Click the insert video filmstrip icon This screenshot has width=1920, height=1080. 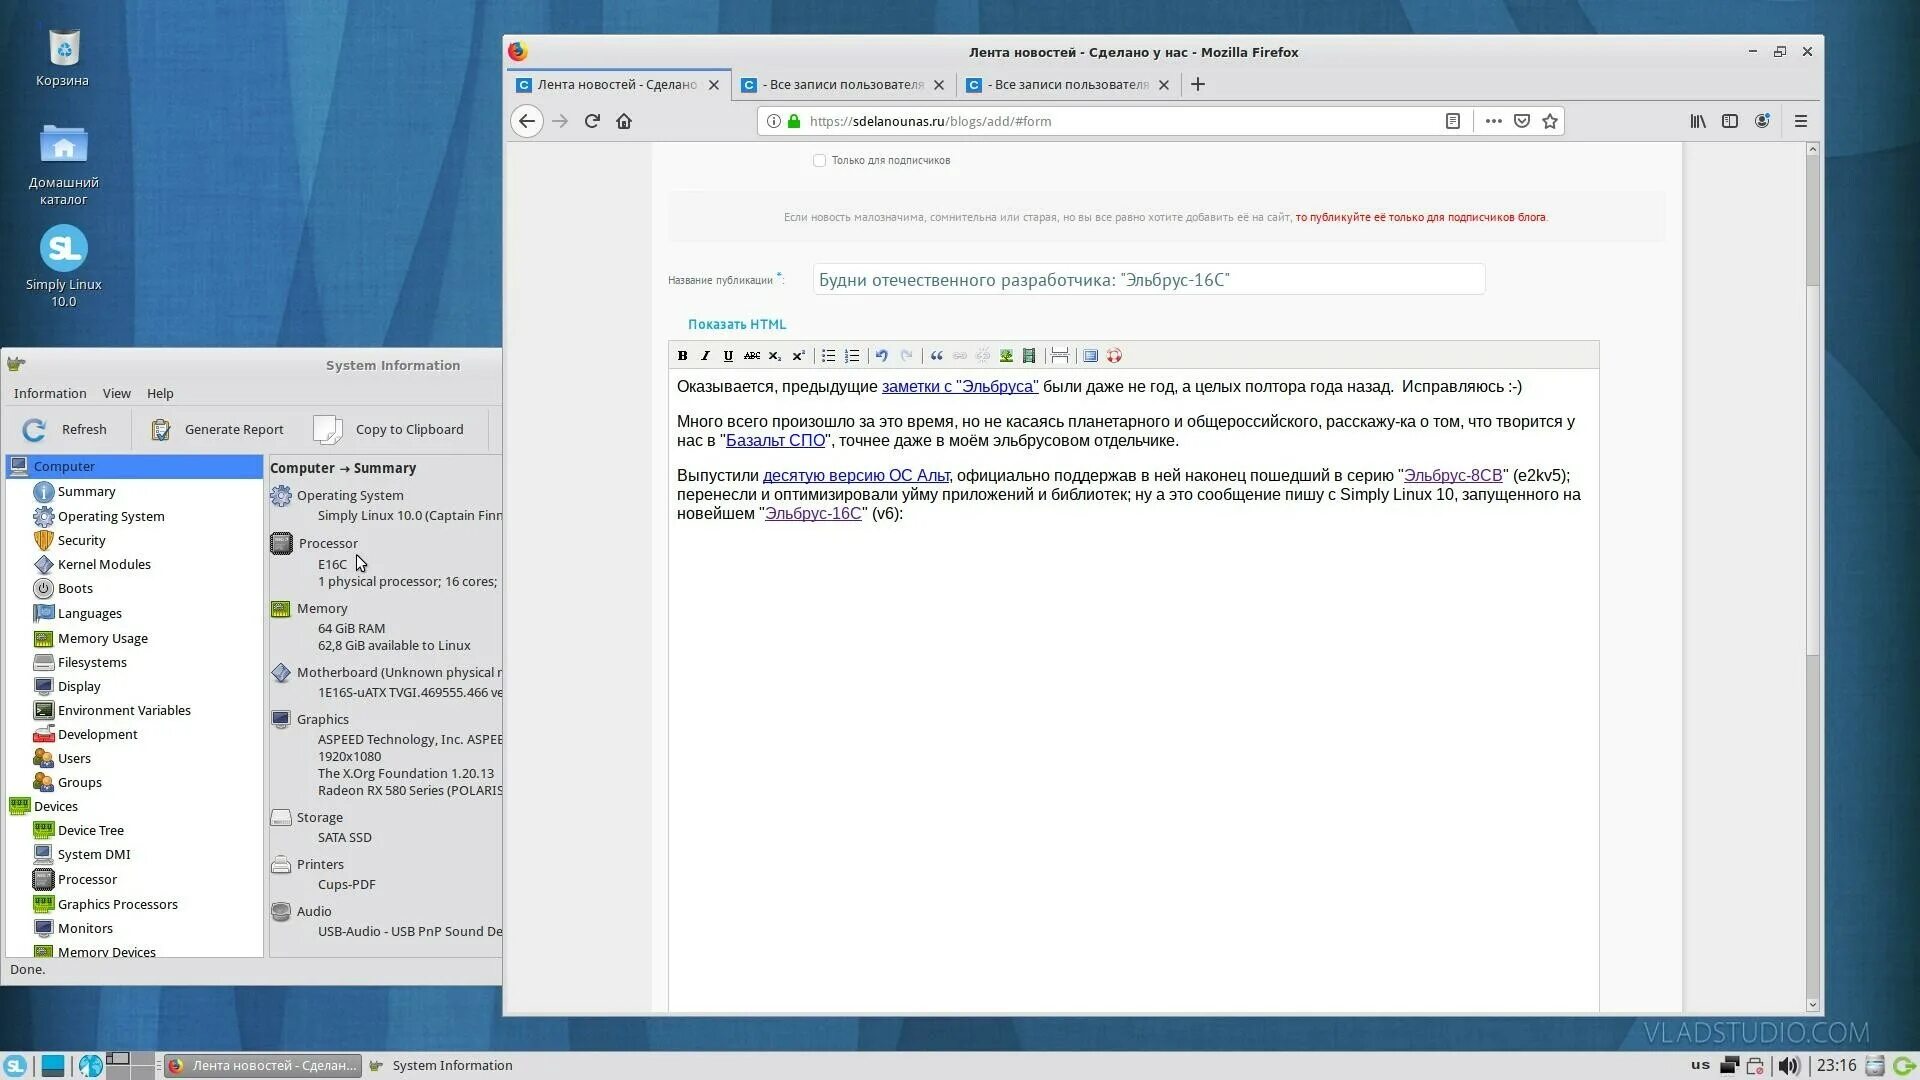tap(1029, 356)
